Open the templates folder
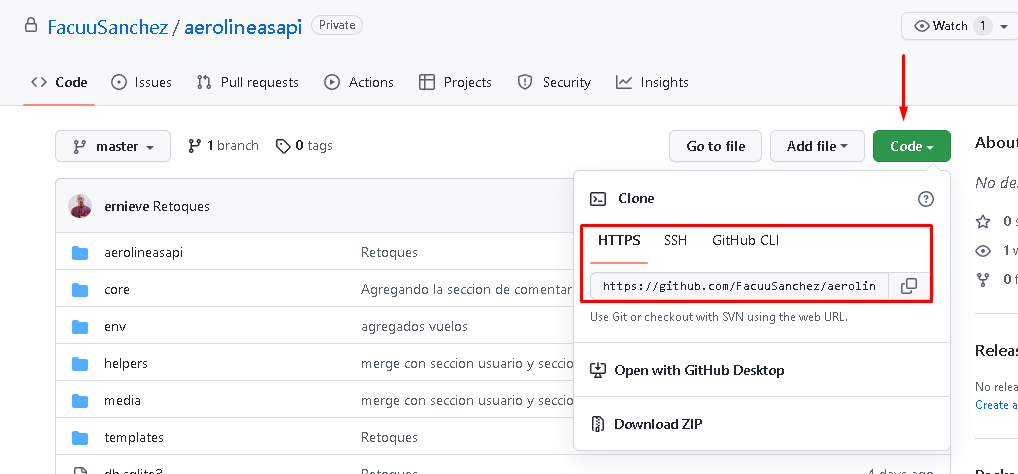 134,438
